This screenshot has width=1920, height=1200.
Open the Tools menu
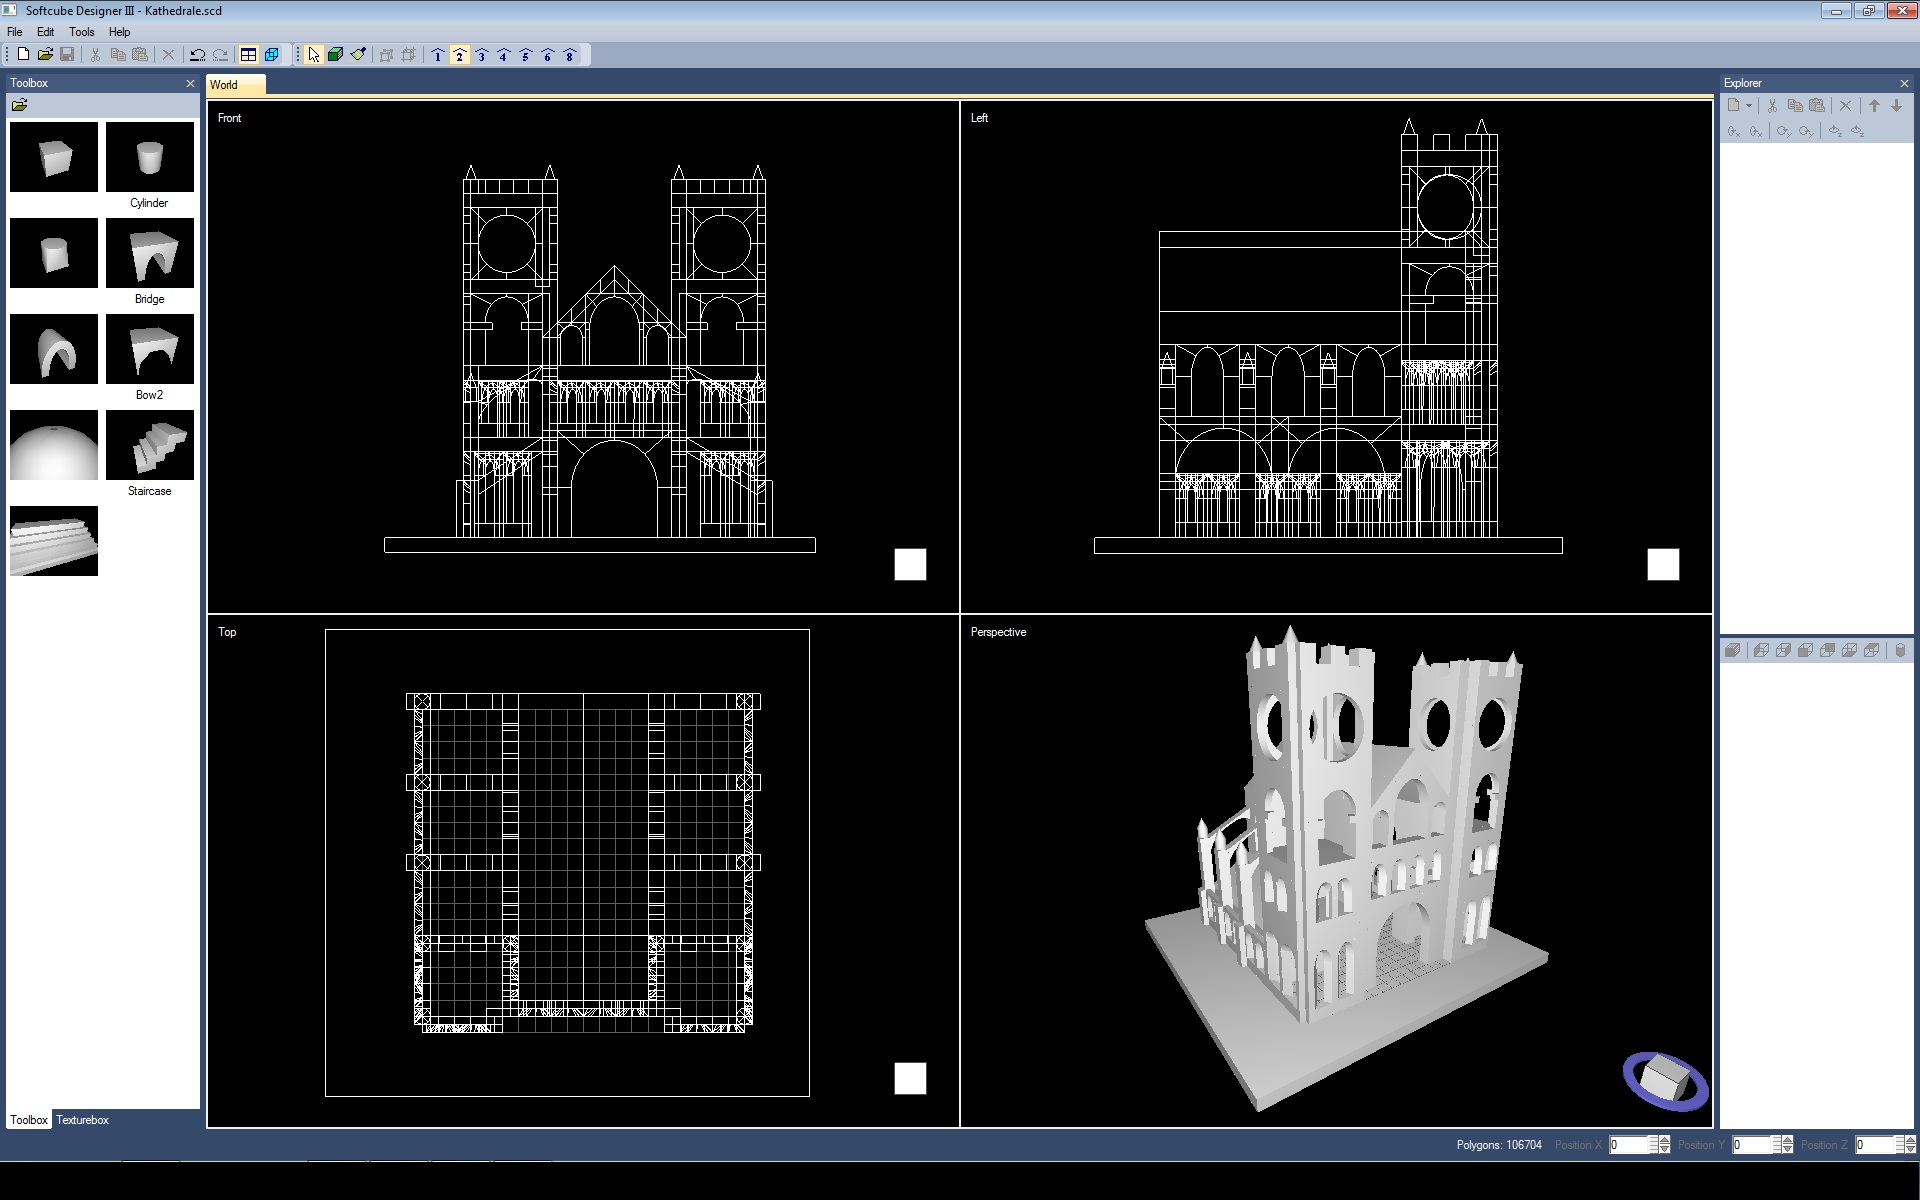pos(81,32)
